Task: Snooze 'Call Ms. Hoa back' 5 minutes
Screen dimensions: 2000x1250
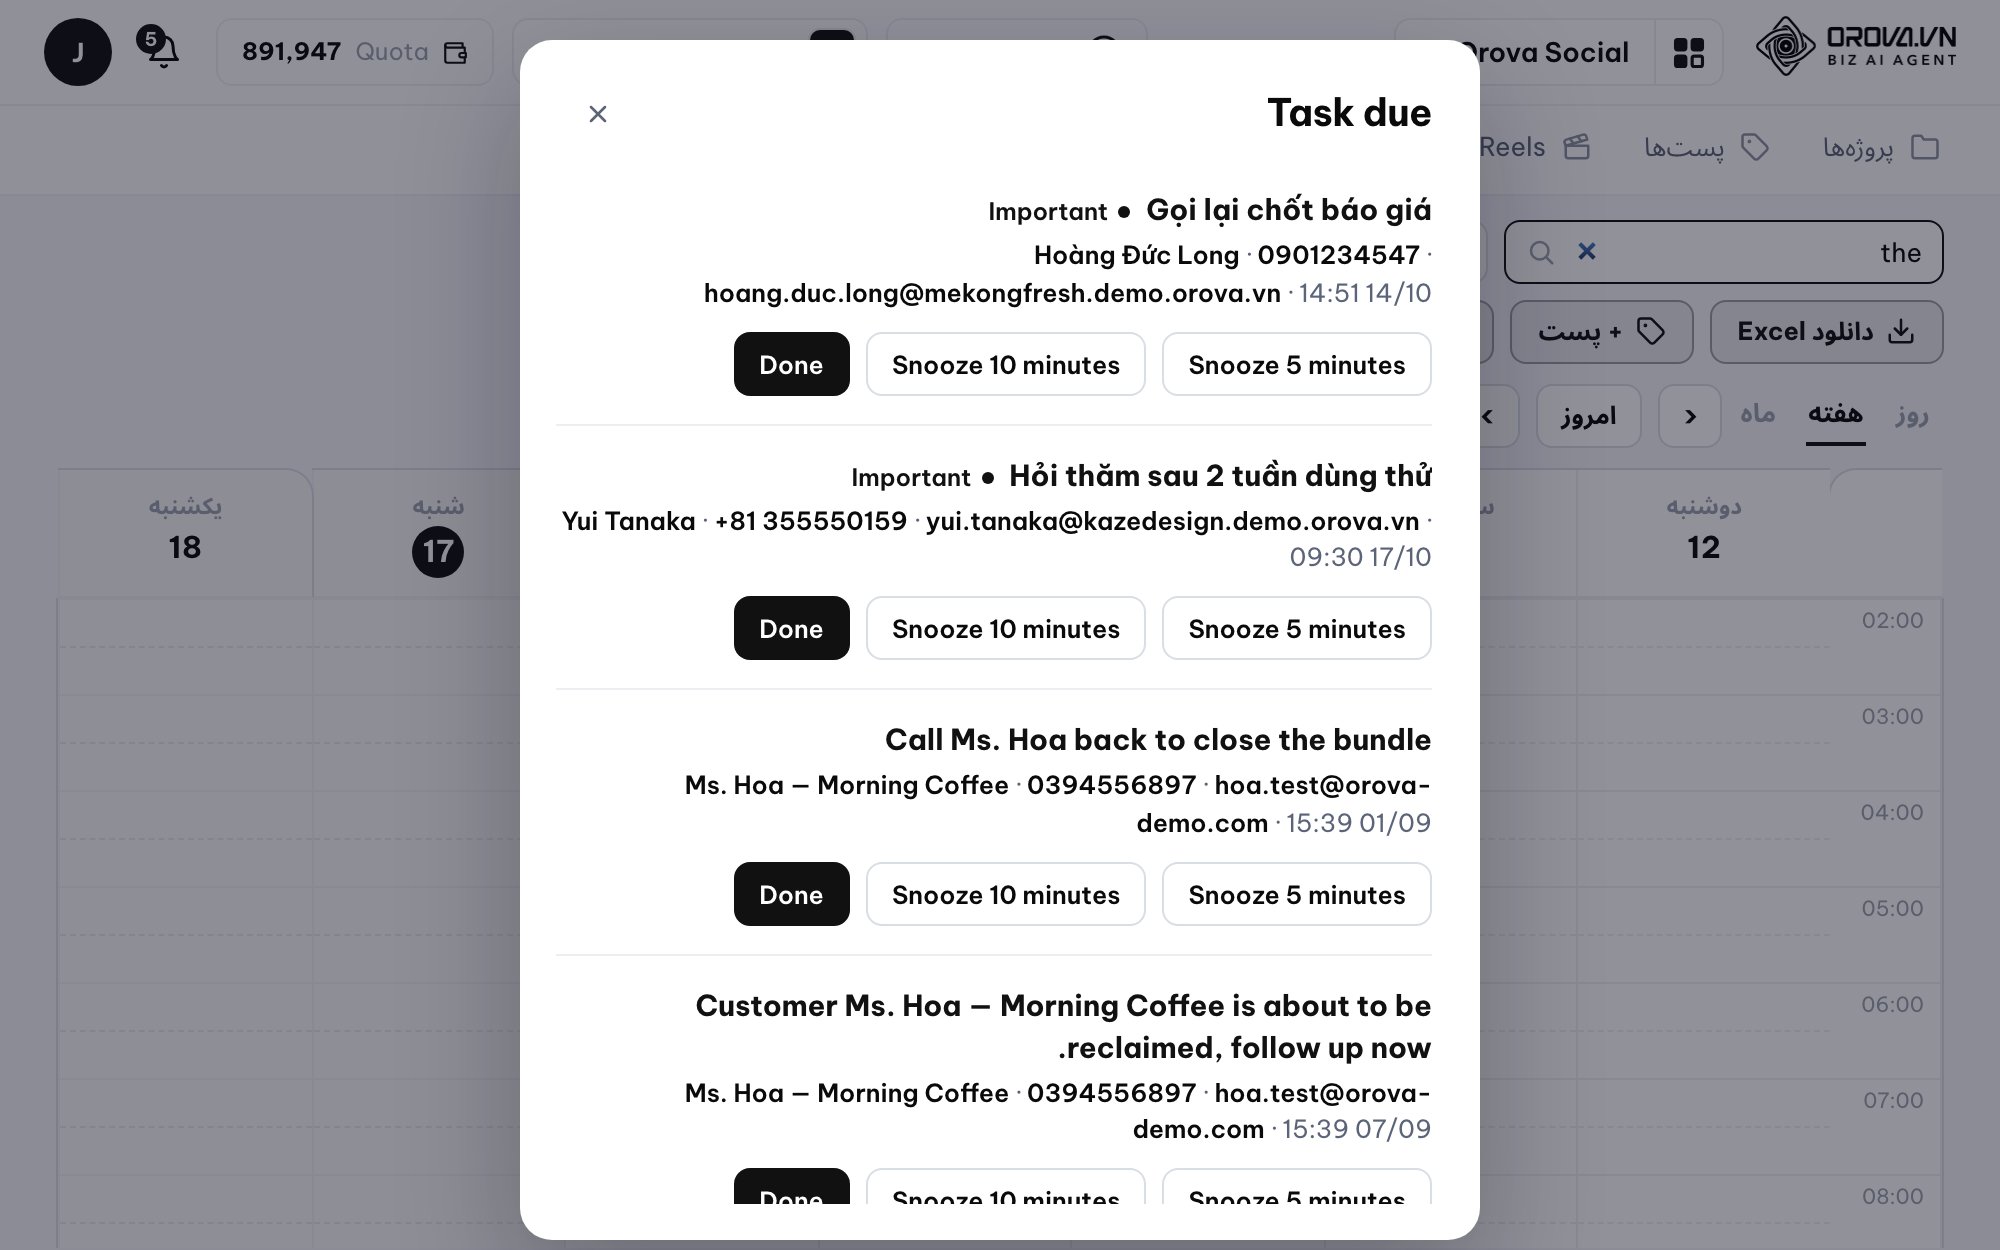Action: click(1296, 894)
